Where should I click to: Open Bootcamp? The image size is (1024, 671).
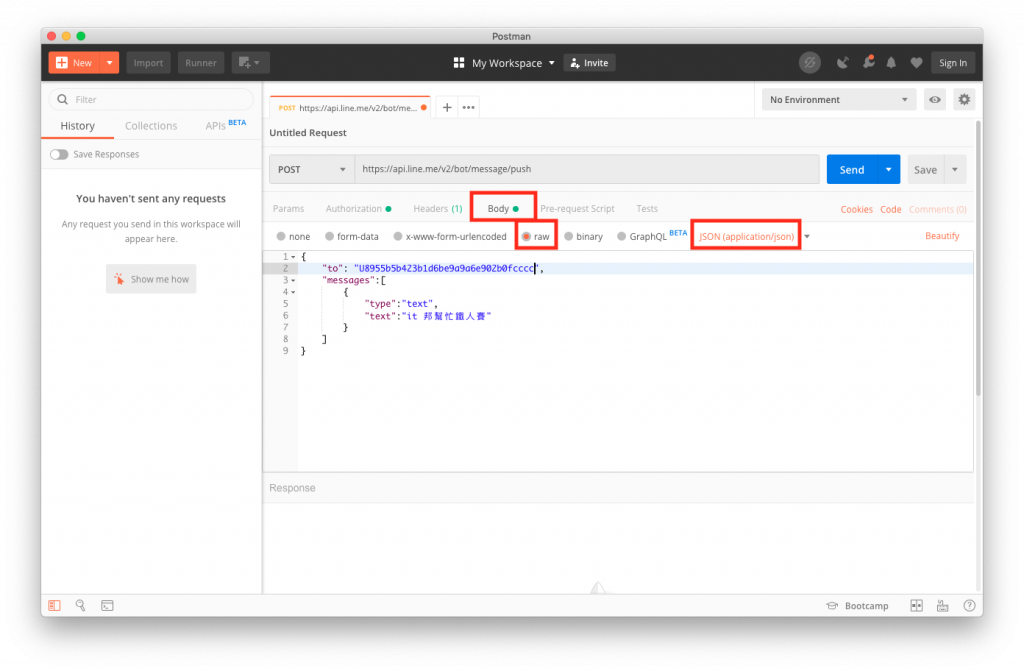tap(857, 606)
